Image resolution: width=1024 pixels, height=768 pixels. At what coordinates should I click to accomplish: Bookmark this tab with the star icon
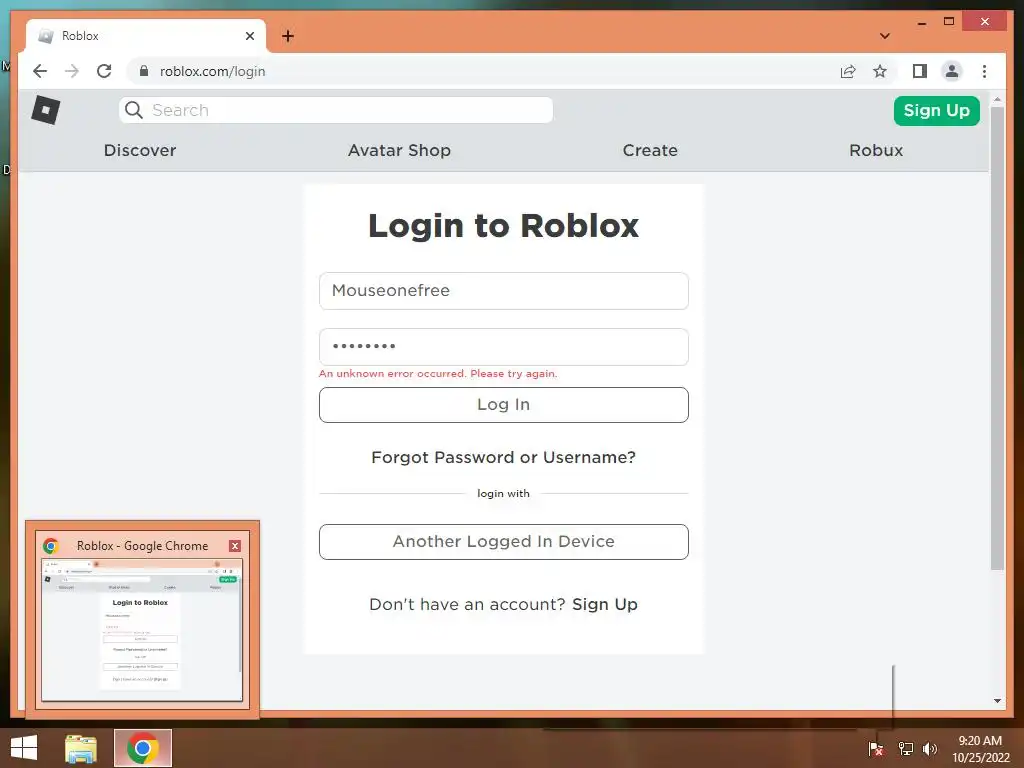[880, 71]
